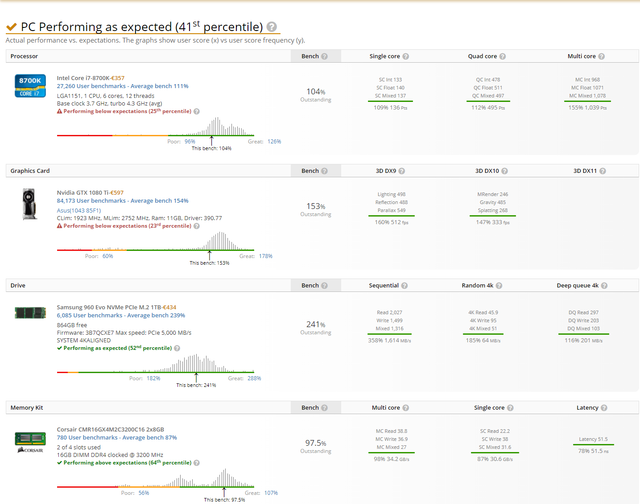Image resolution: width=640 pixels, height=504 pixels.
Task: Click Performing above expectations (64th percentile) text
Action: (127, 463)
